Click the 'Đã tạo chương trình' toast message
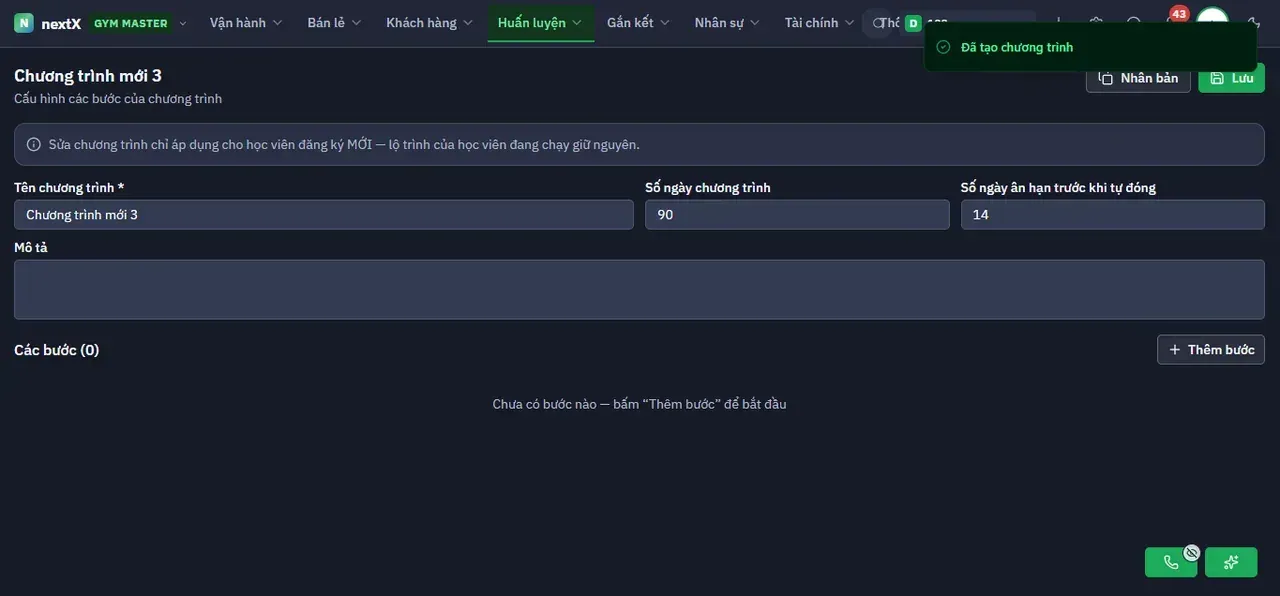This screenshot has width=1280, height=596. (1017, 47)
